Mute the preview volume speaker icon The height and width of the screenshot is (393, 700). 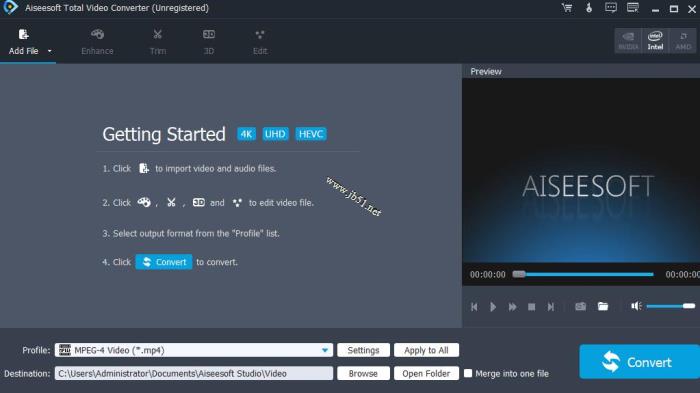pyautogui.click(x=636, y=306)
